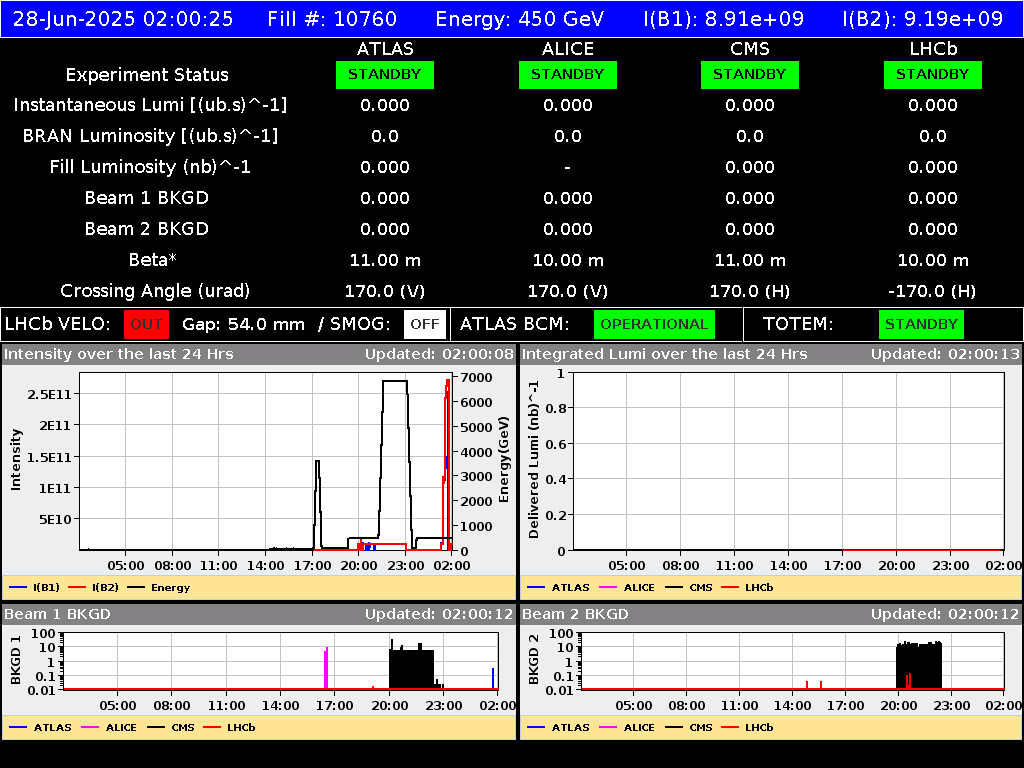Click the LHCb Beta* value 10.00 m
The width and height of the screenshot is (1024, 768).
(x=933, y=261)
